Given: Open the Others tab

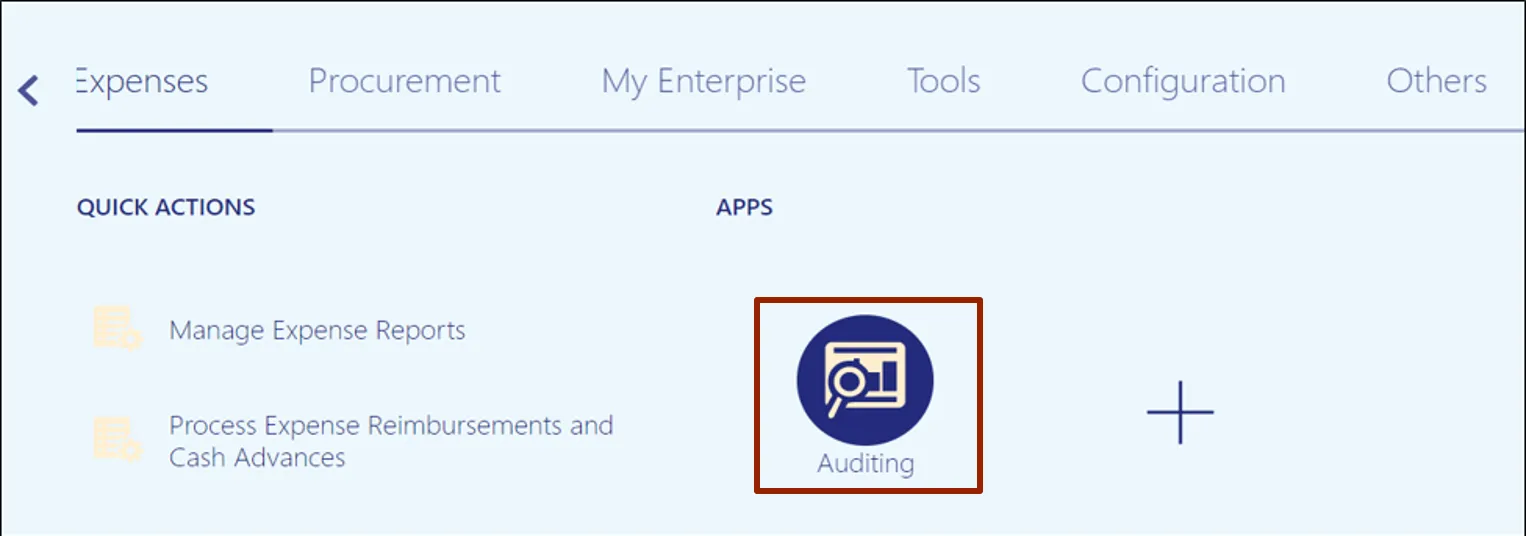Looking at the screenshot, I should tap(1436, 81).
